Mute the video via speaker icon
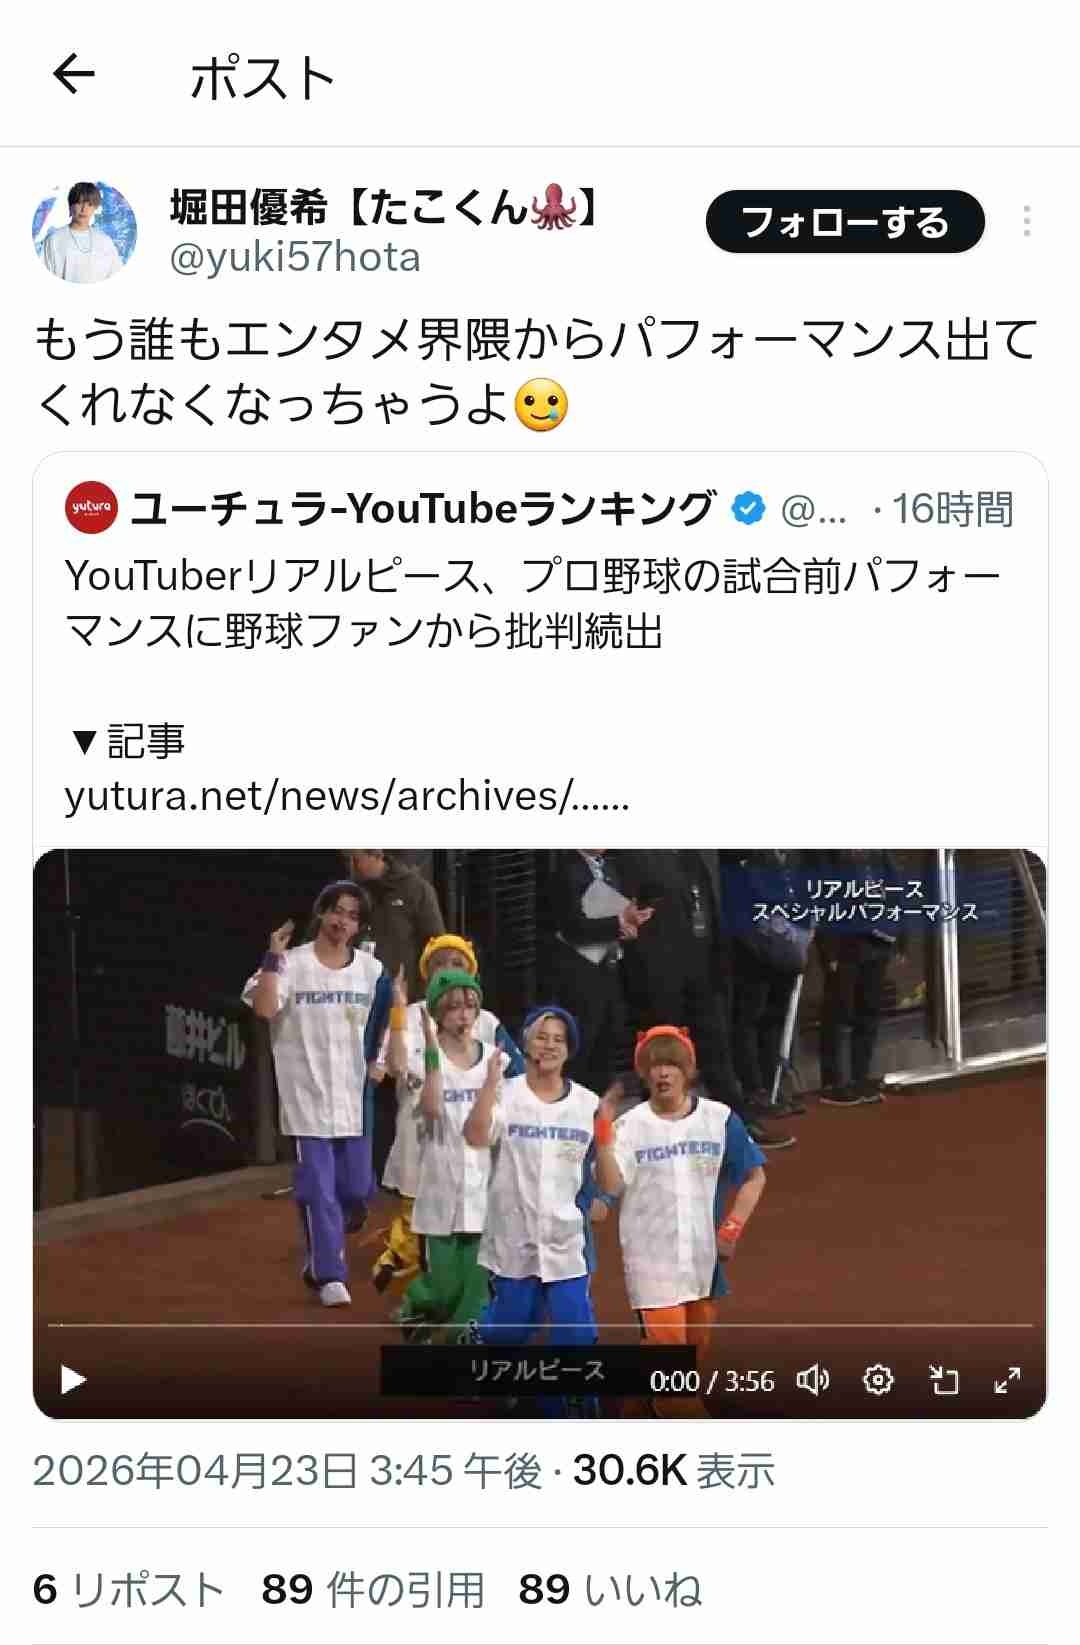Screen dimensions: 1080x1645 812,1380
